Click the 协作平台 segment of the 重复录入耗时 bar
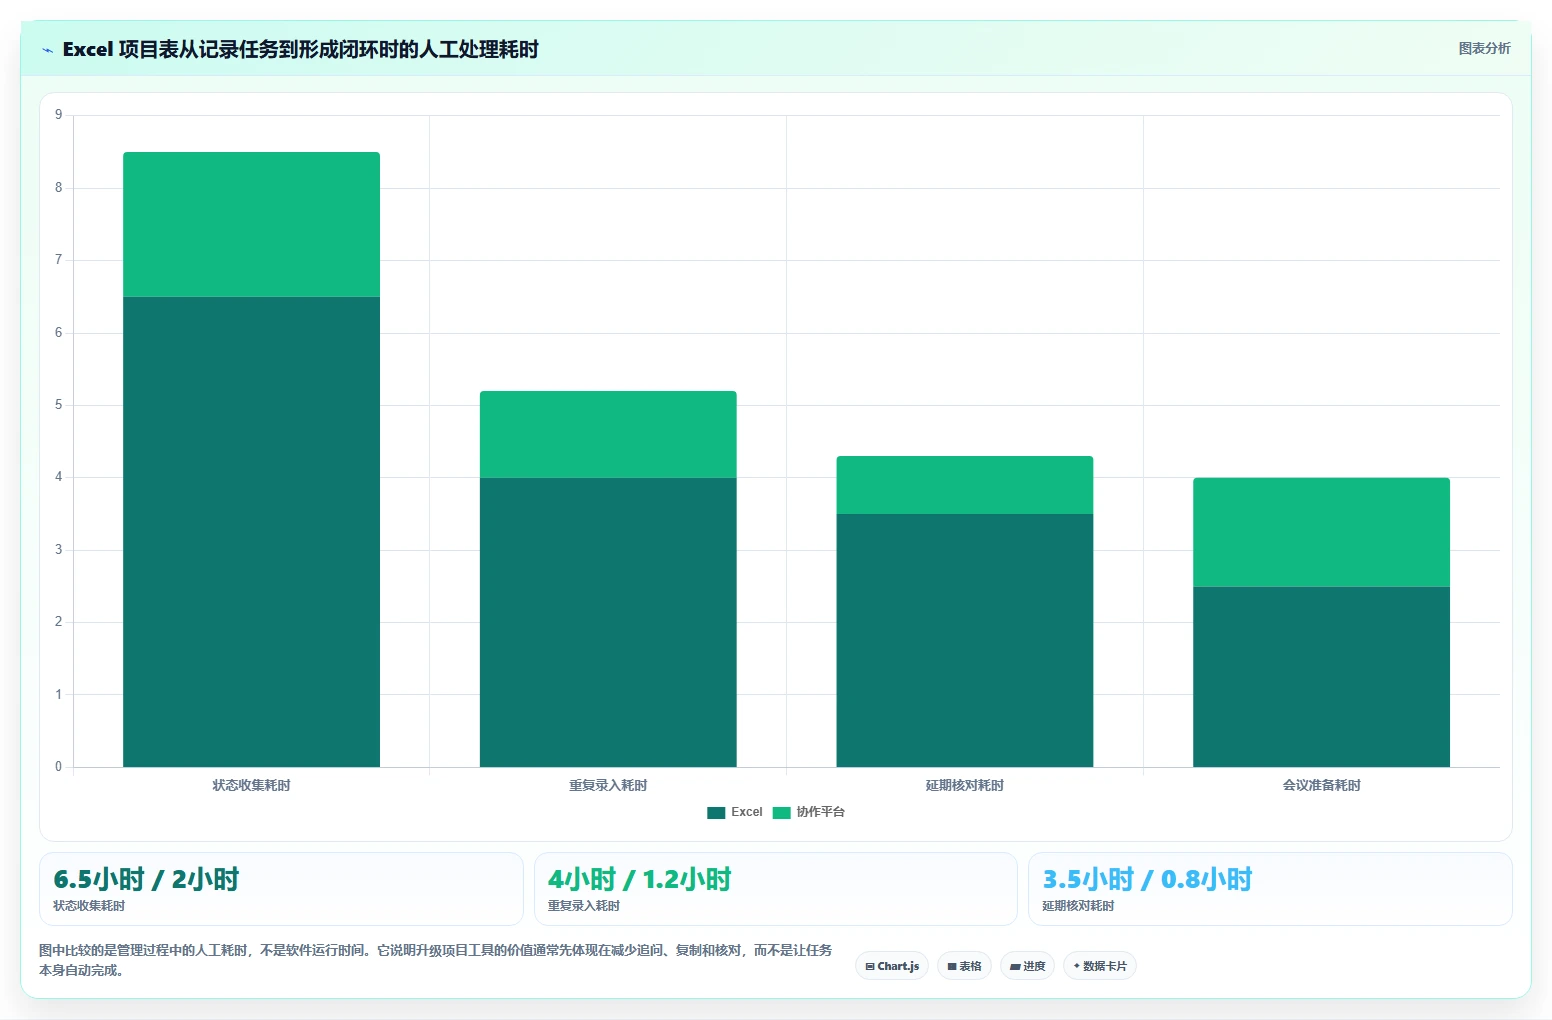The image size is (1552, 1020). click(x=608, y=434)
